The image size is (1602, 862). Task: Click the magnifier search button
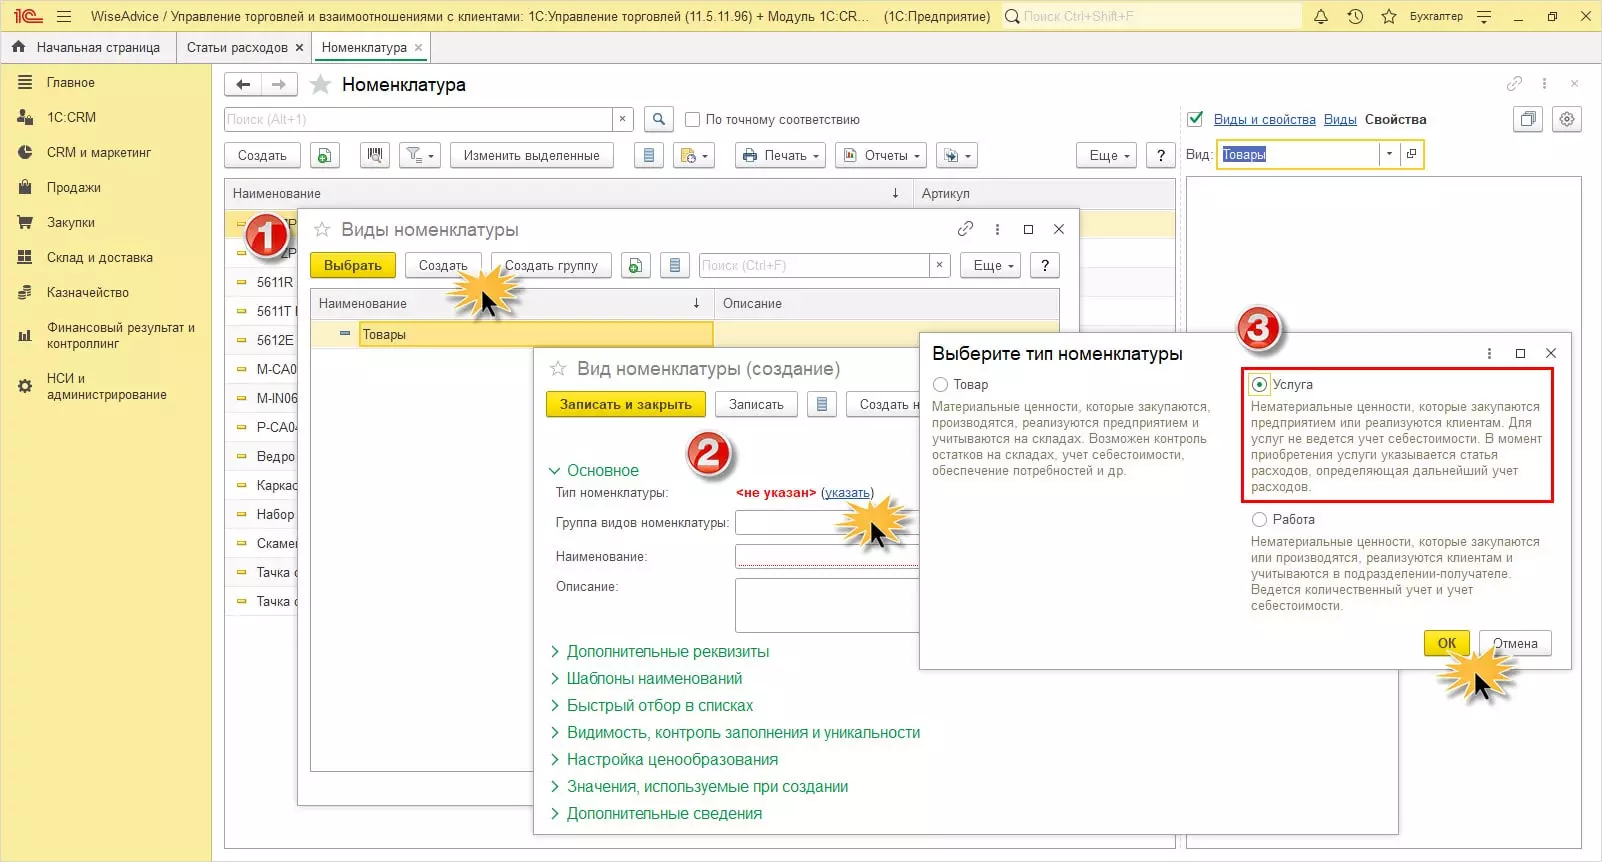[658, 119]
